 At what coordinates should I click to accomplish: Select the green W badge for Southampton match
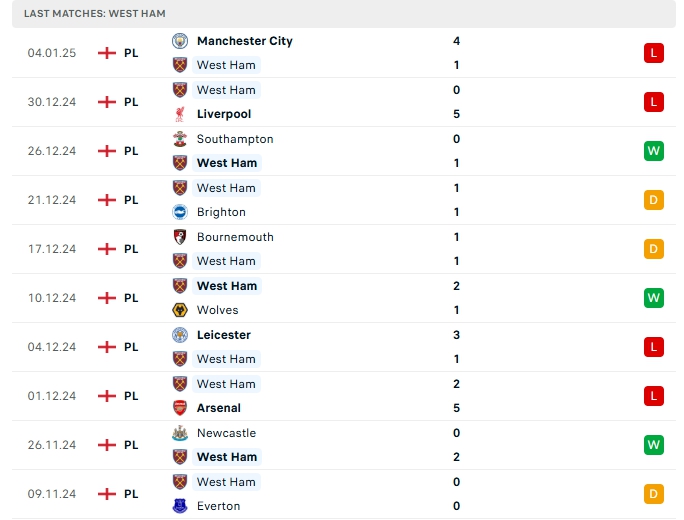pos(654,151)
